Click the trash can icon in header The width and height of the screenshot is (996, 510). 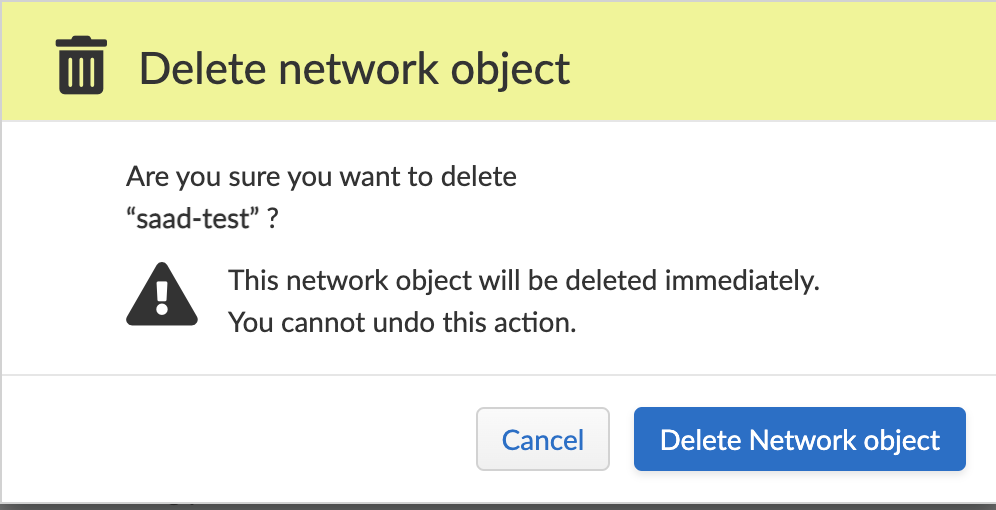pos(81,65)
